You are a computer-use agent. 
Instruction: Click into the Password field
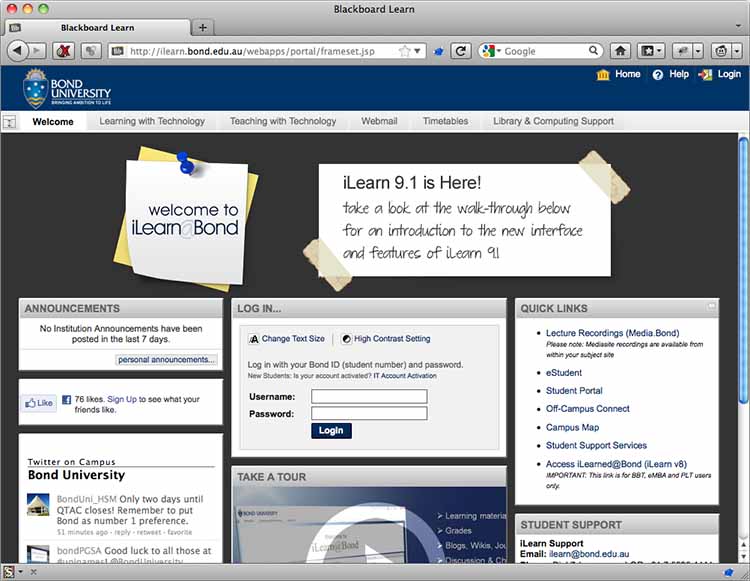coord(369,413)
